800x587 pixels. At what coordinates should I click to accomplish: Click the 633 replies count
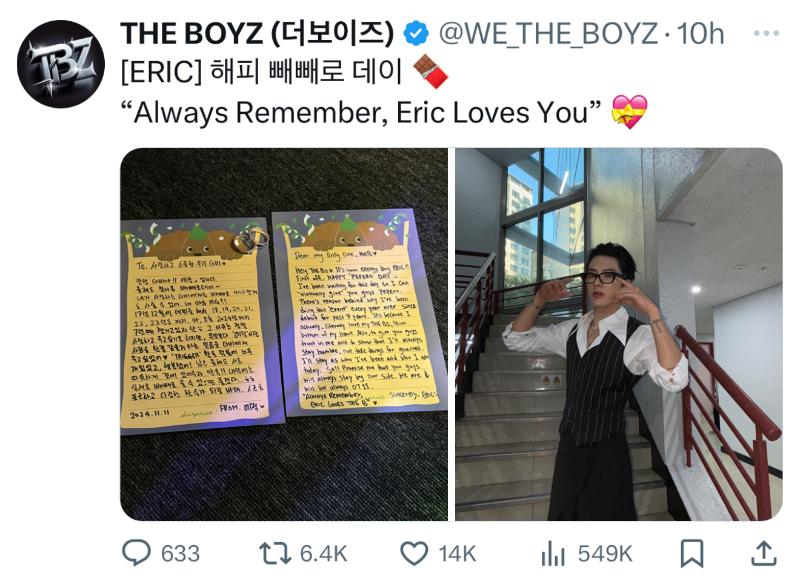tap(181, 554)
